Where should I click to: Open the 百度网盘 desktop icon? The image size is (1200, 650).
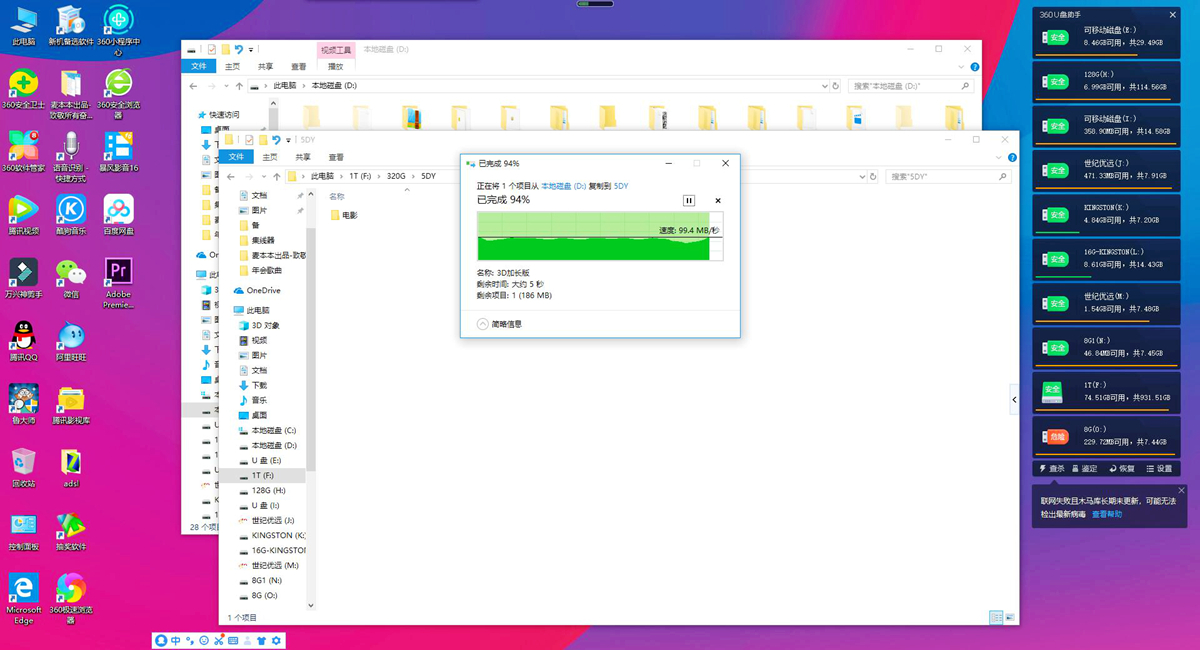pyautogui.click(x=118, y=215)
